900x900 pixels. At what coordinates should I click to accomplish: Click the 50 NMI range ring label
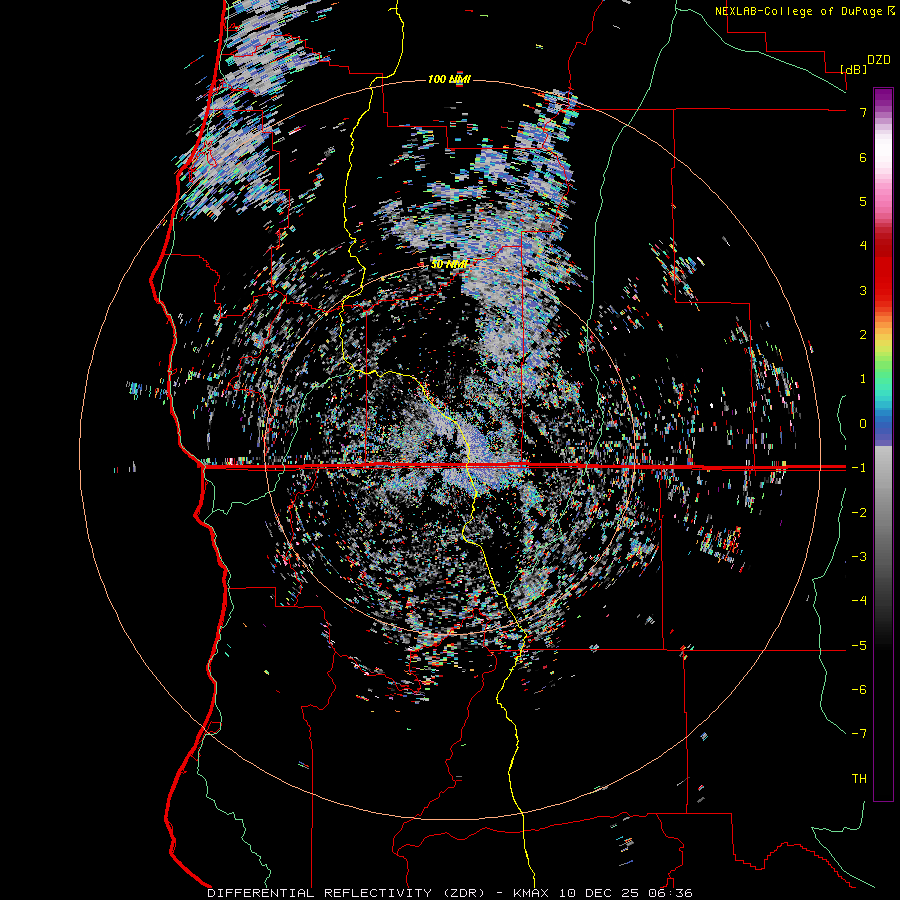[x=449, y=265]
